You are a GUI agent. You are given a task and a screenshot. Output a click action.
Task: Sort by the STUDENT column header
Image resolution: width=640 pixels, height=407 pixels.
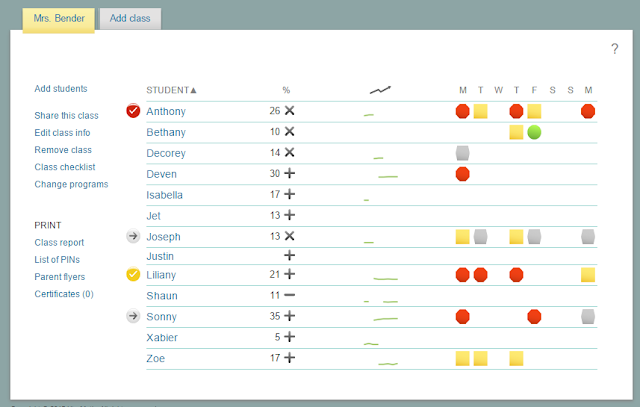tap(171, 90)
